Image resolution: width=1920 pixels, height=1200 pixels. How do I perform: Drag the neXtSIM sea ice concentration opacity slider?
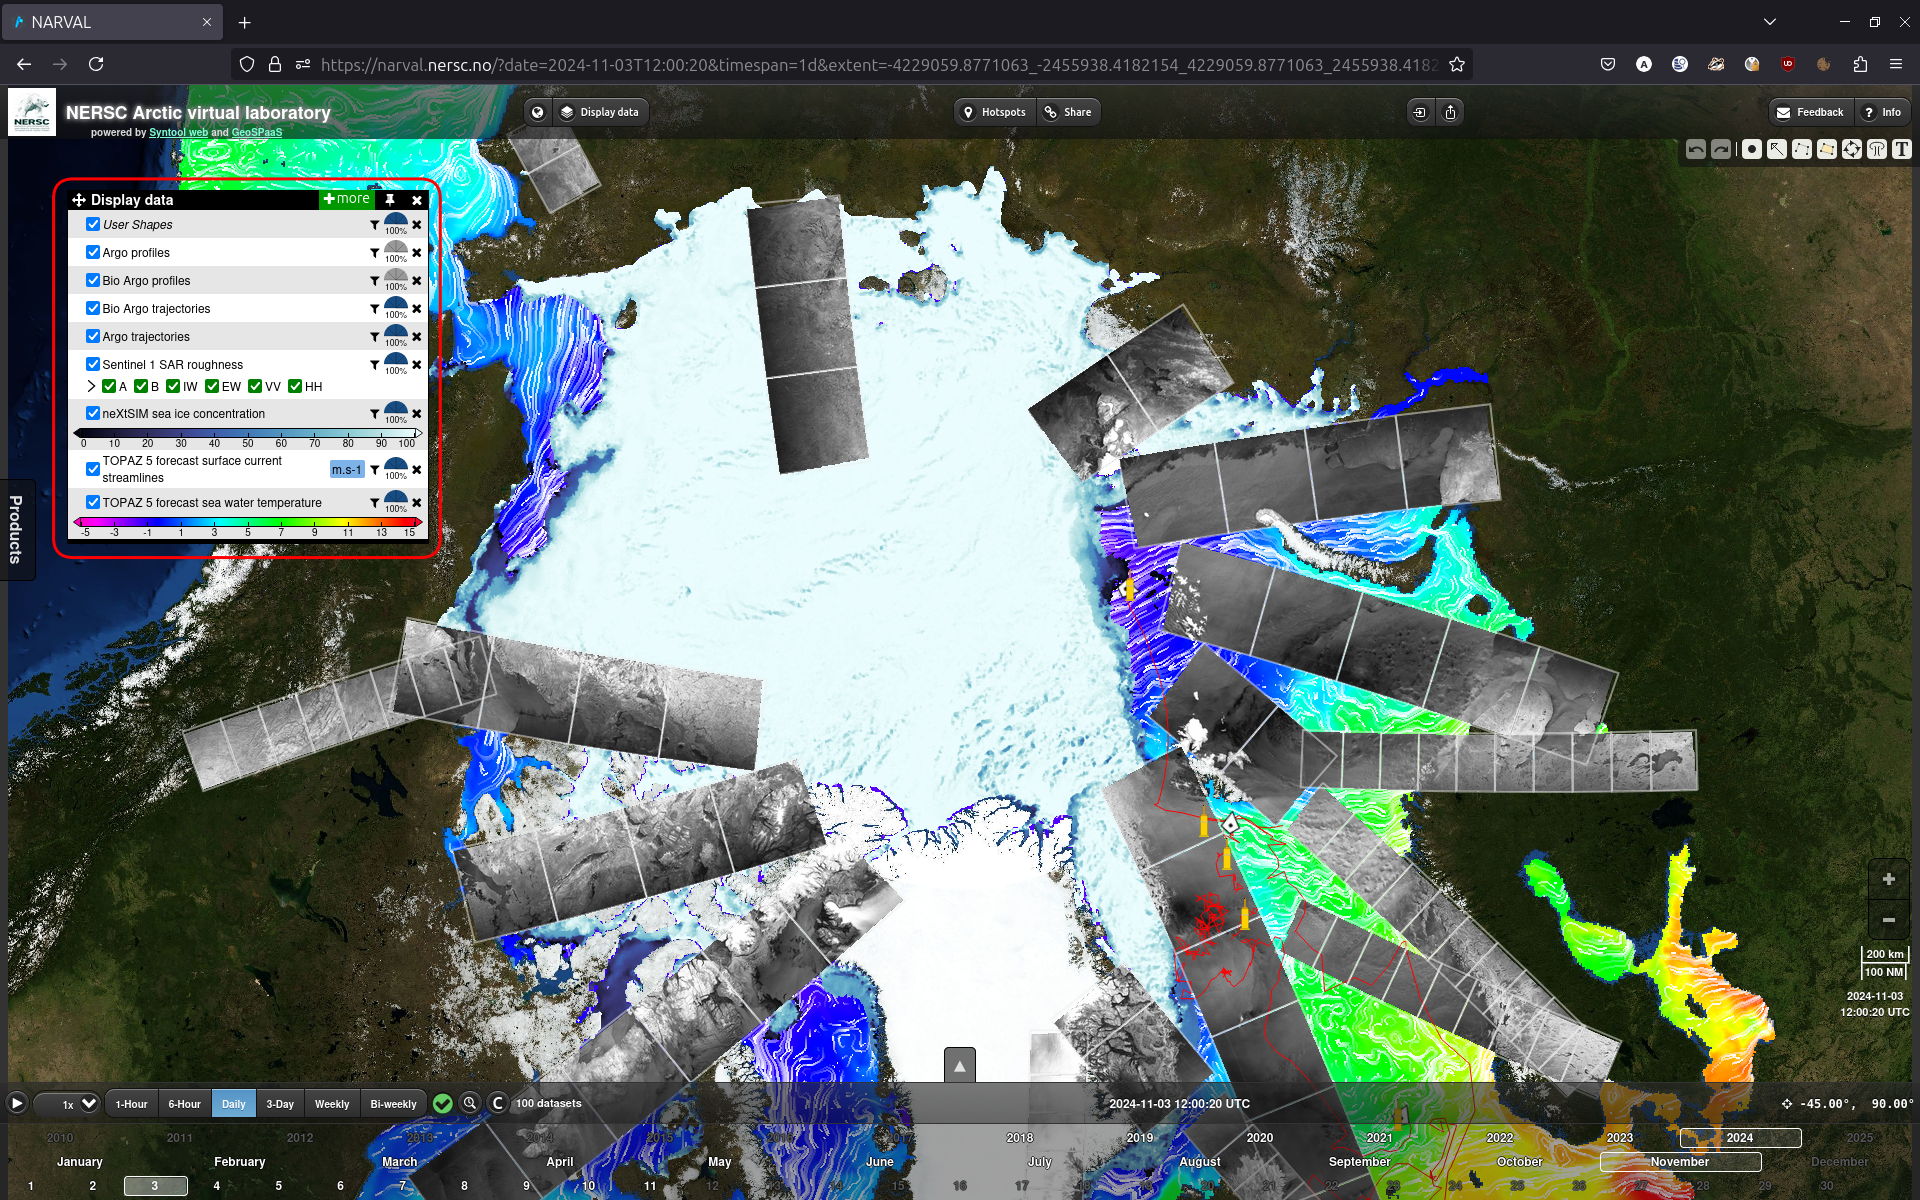coord(395,411)
